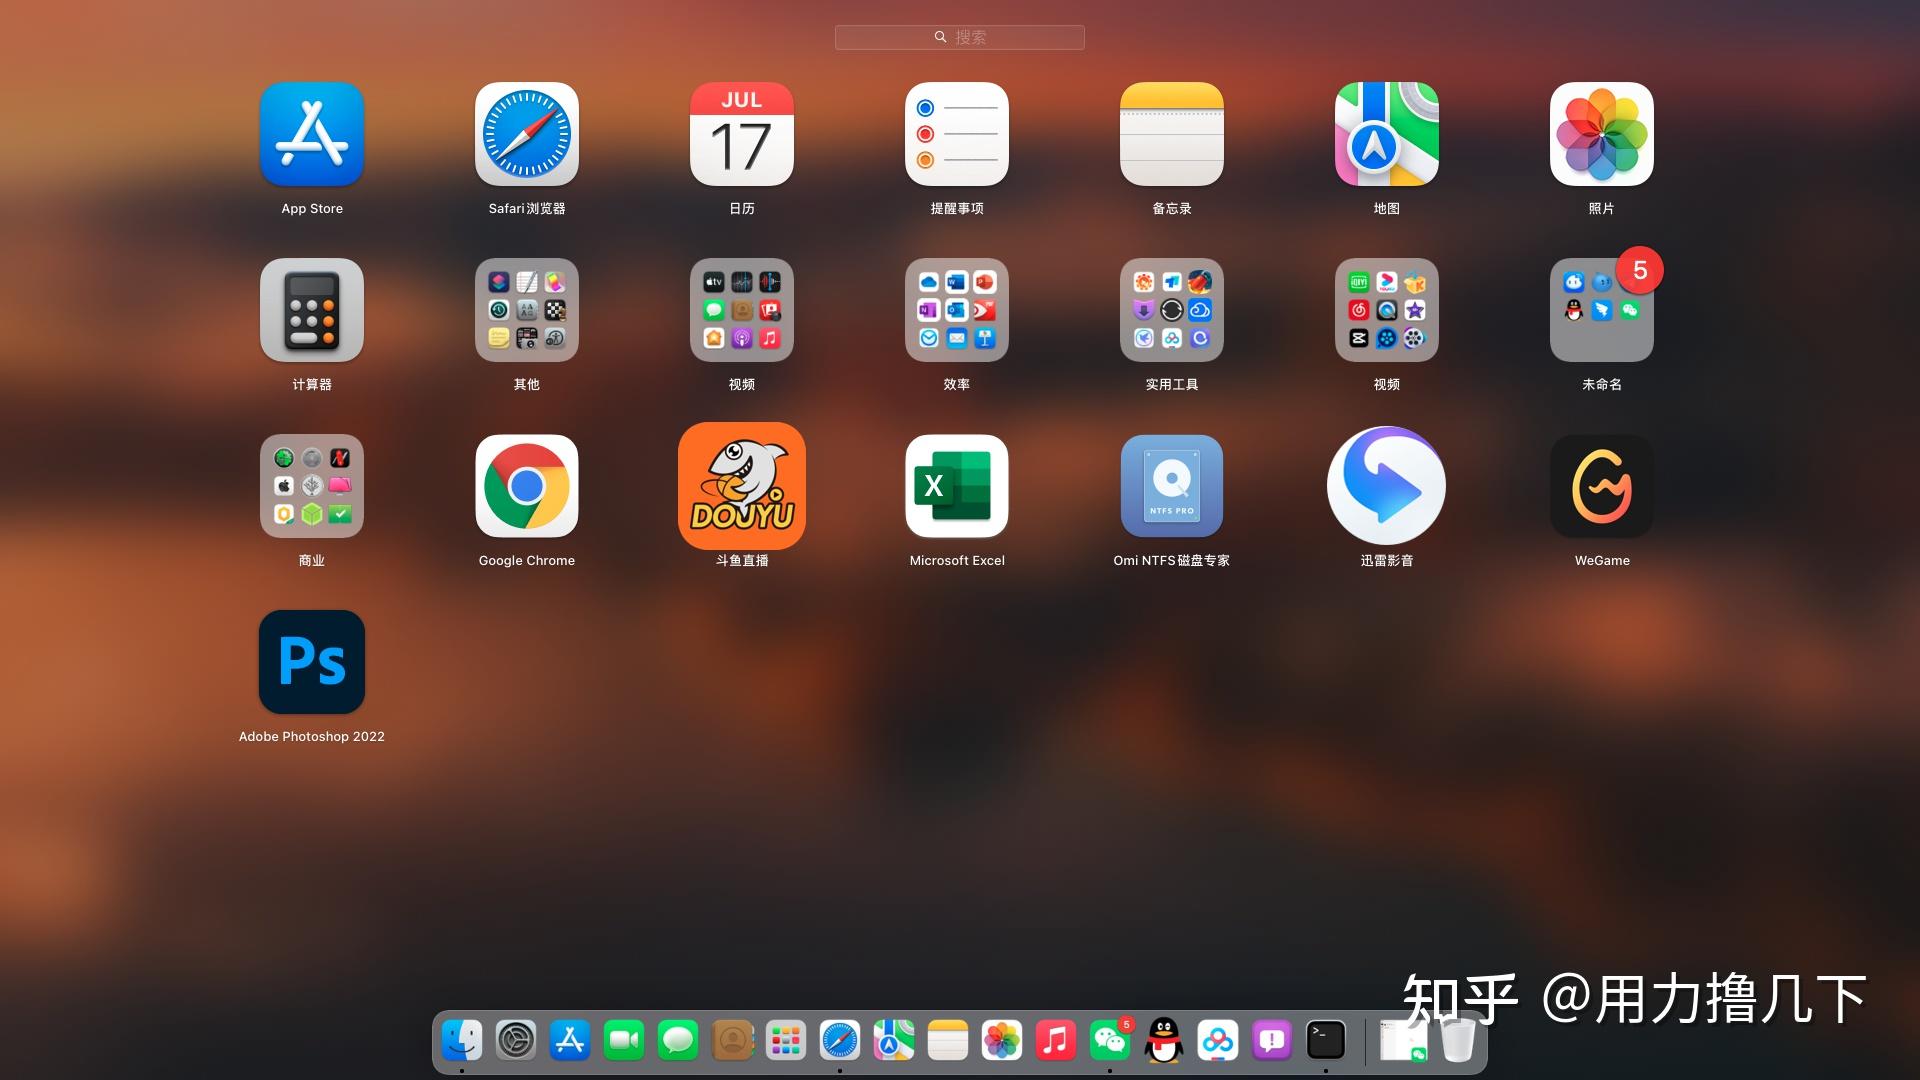The height and width of the screenshot is (1080, 1920).
Task: Open the Calculator app
Action: (x=311, y=310)
